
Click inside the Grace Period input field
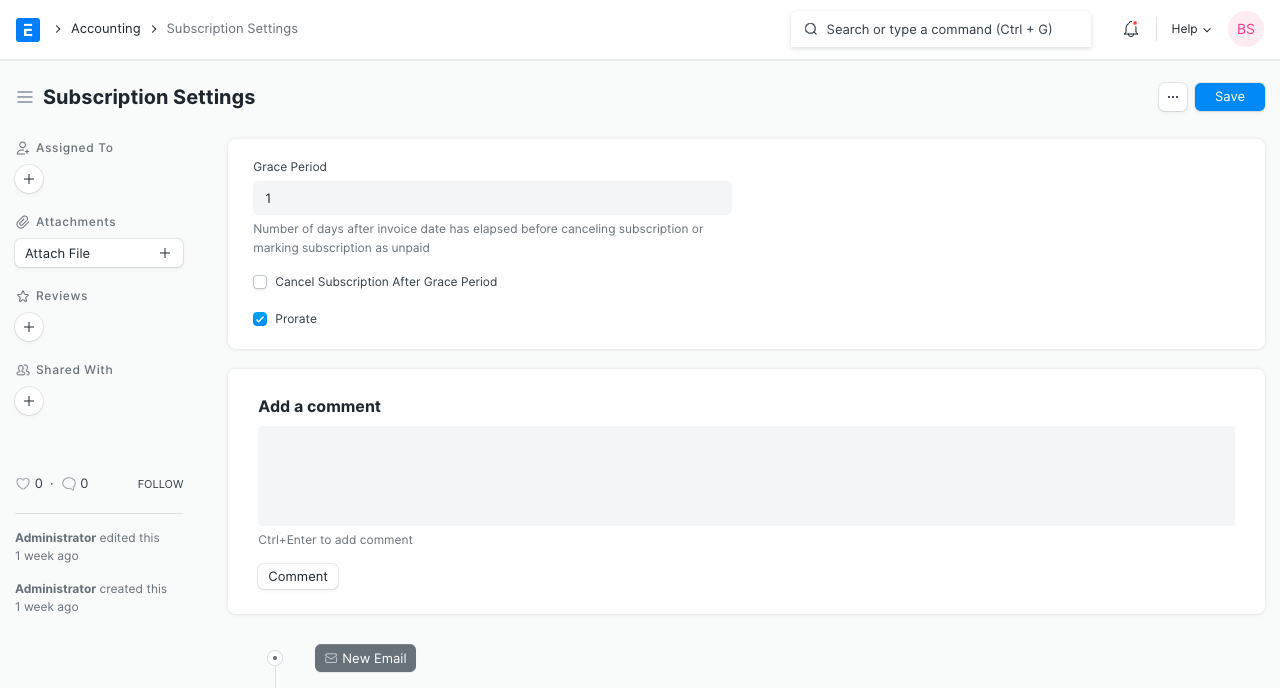click(x=492, y=197)
